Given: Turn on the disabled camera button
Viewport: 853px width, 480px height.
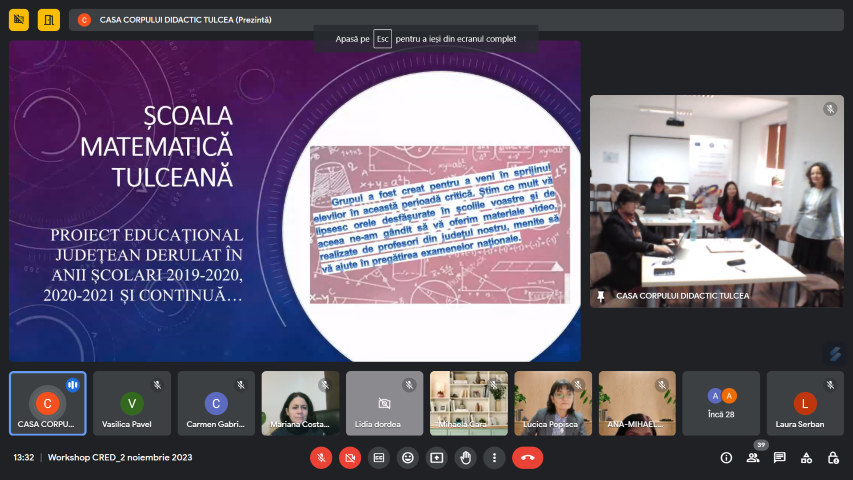Looking at the screenshot, I should click(349, 457).
